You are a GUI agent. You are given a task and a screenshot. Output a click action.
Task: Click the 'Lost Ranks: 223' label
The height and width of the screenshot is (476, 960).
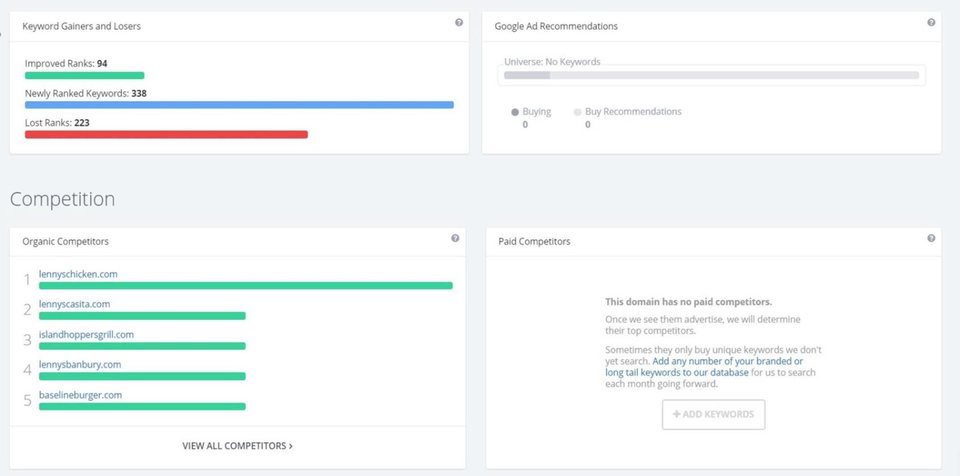click(x=57, y=123)
